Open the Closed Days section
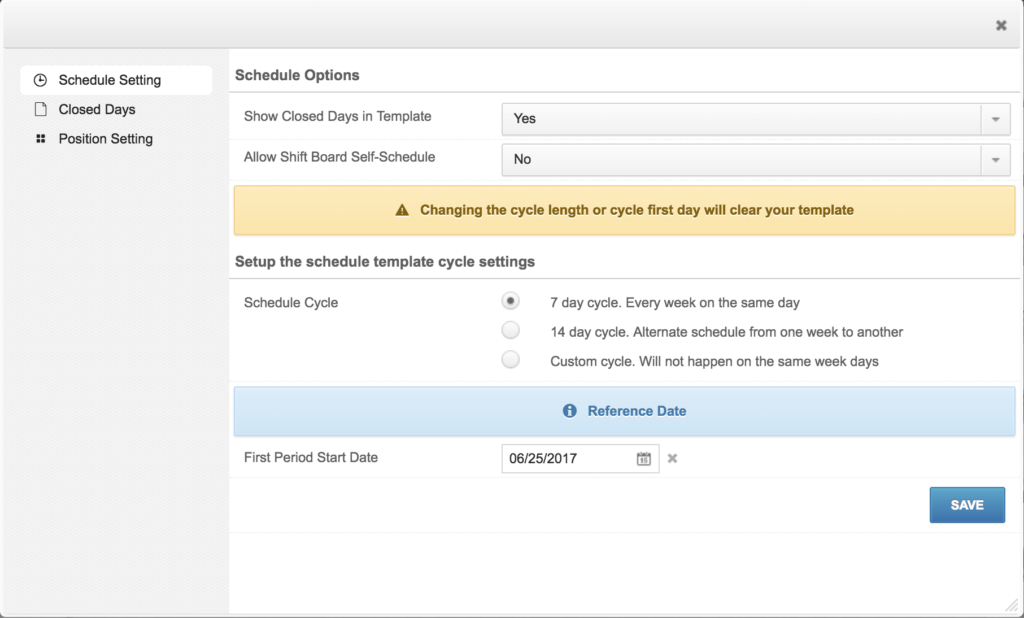1024x618 pixels. [x=97, y=109]
